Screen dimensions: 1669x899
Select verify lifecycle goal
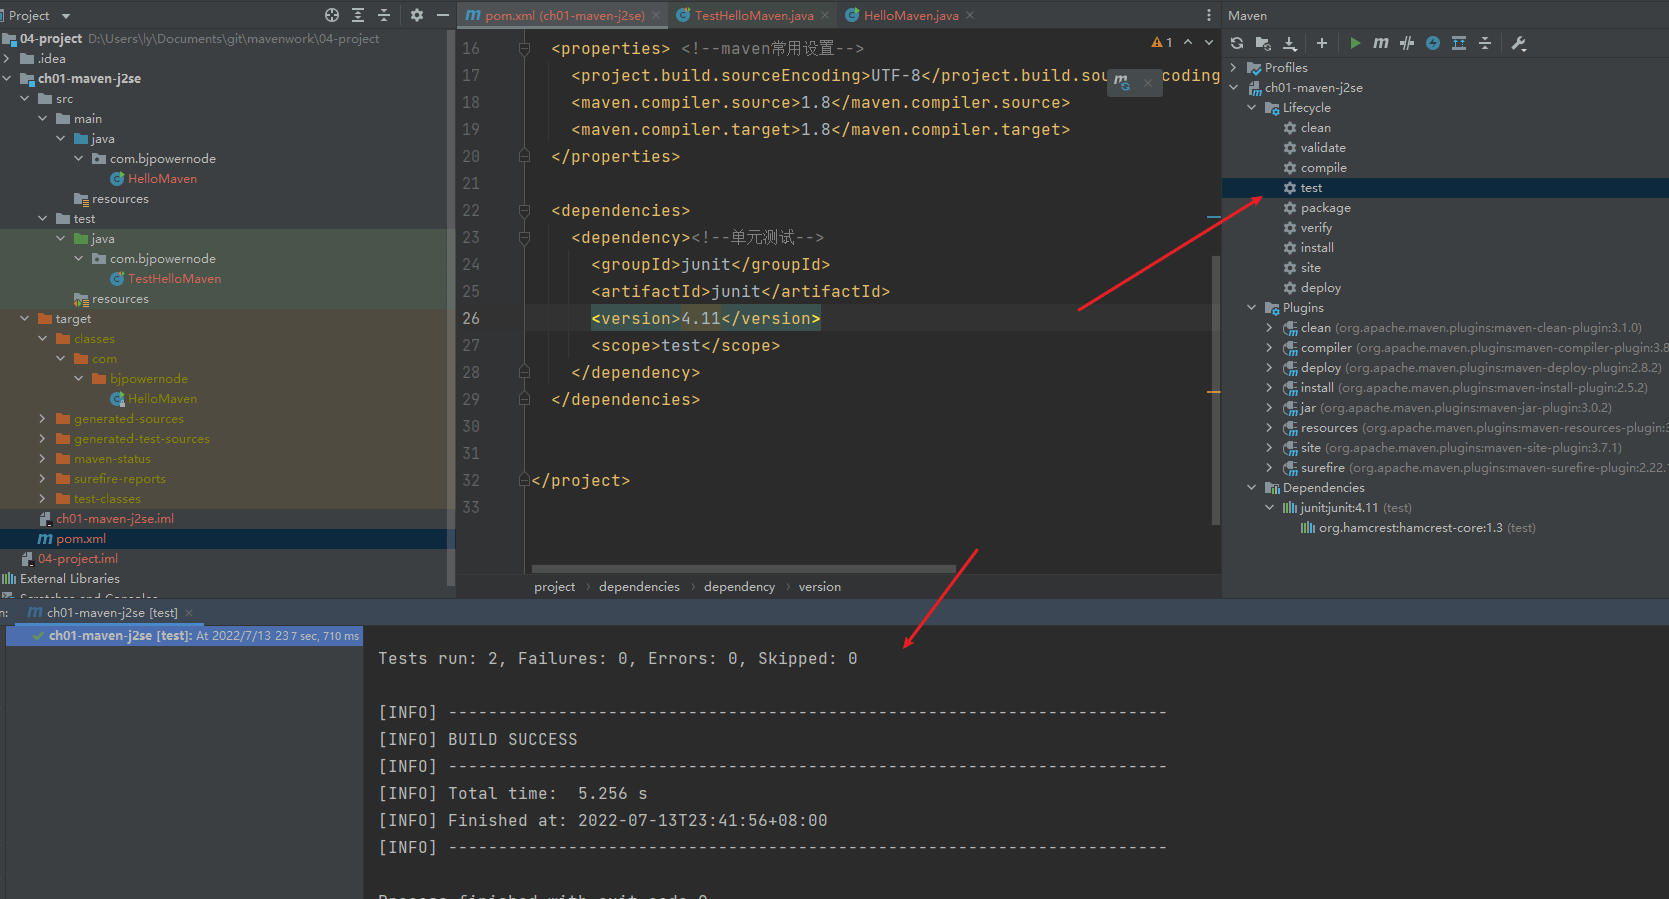point(1316,228)
